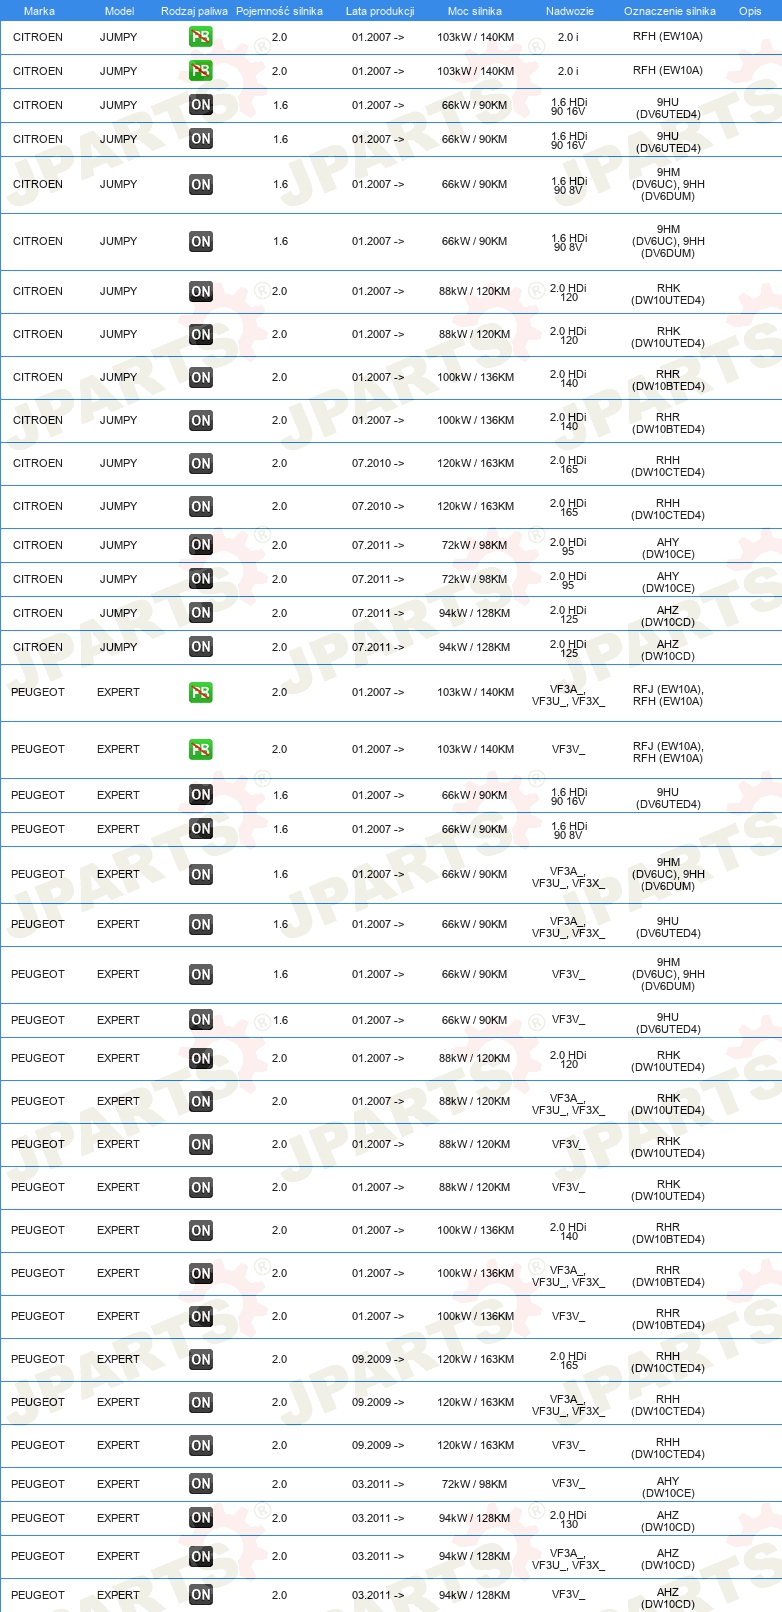This screenshot has height=1612, width=782.
Task: Select '72kW / 98KM' in Peugeot Expert row
Action: pyautogui.click(x=474, y=1484)
